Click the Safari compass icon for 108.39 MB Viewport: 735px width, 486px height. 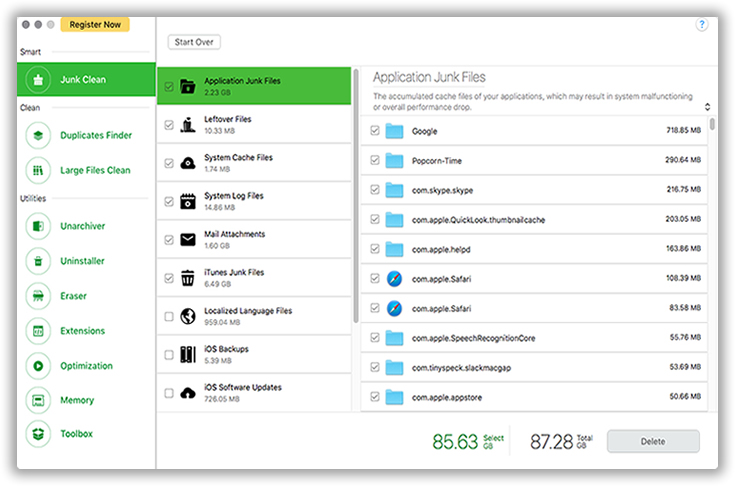pos(394,279)
